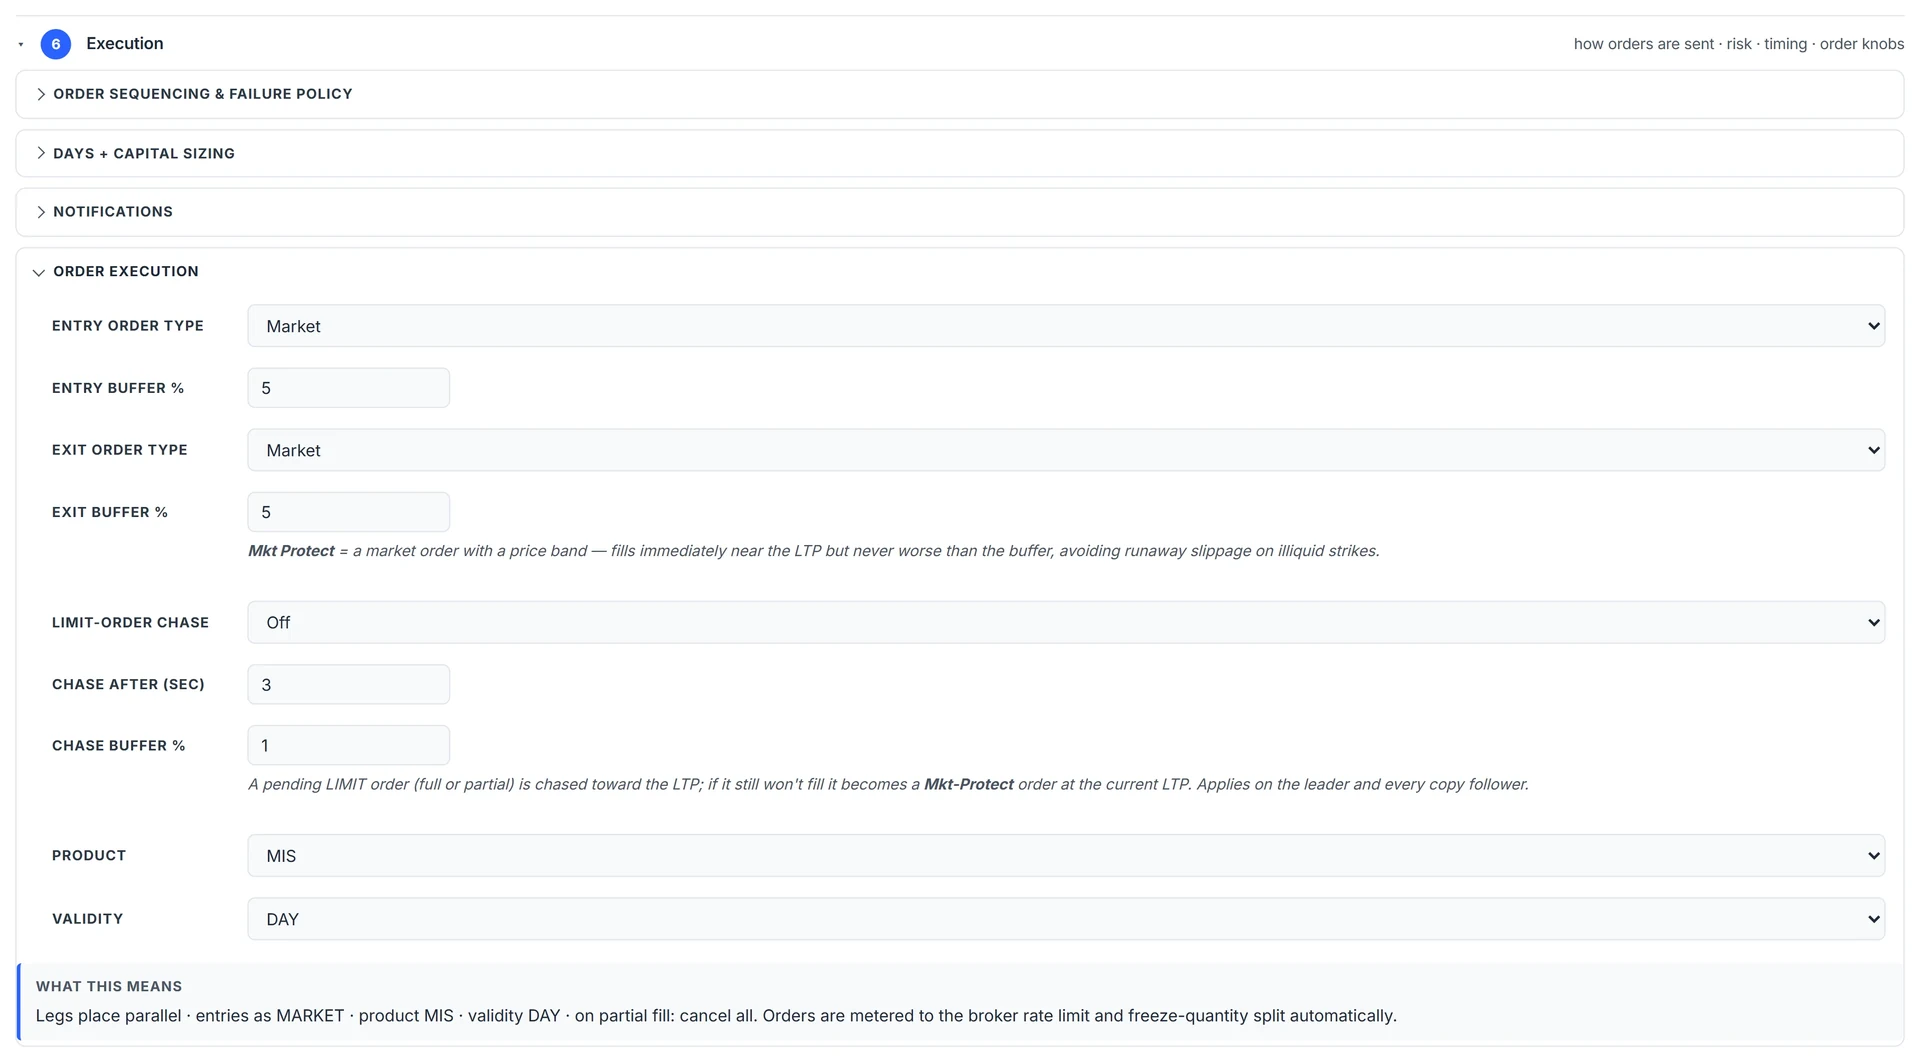1920x1061 pixels.
Task: Click the pending LIMIT order help text
Action: click(888, 785)
